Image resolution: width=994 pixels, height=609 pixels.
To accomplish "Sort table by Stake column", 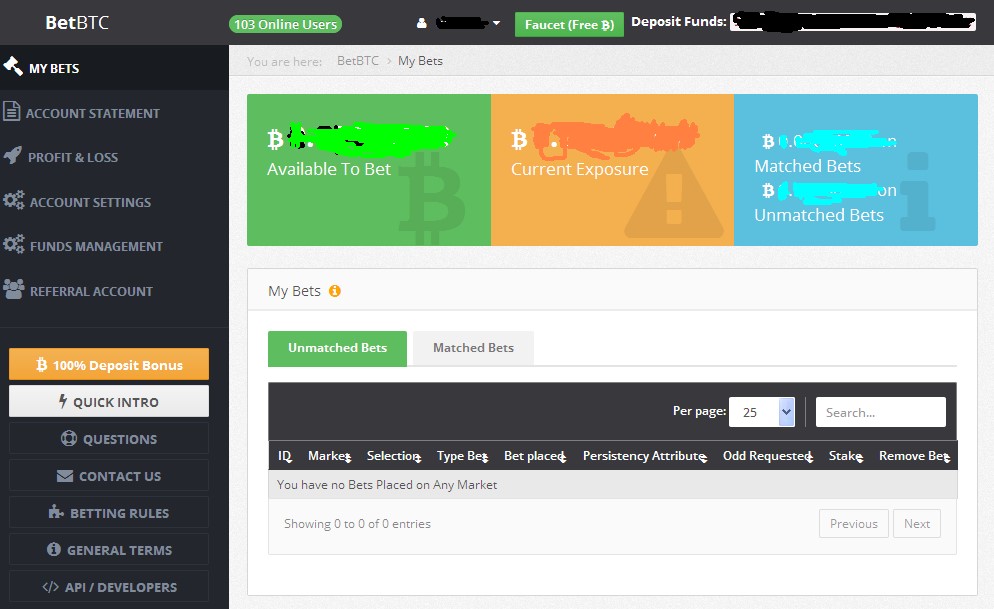I will pyautogui.click(x=846, y=456).
